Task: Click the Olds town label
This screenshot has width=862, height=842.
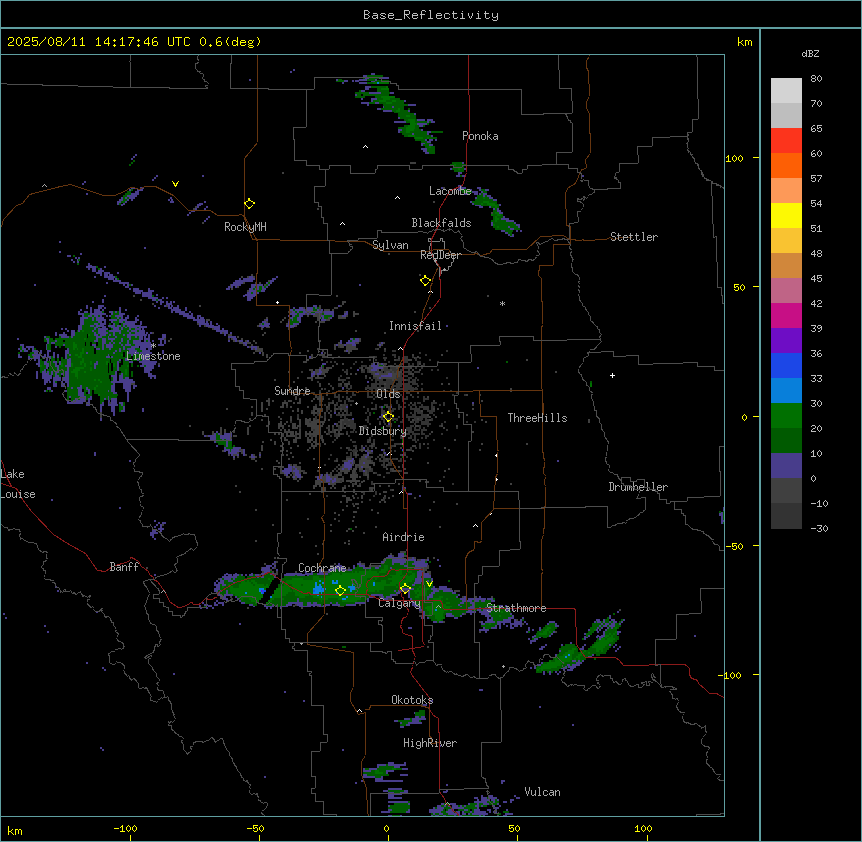Action: pyautogui.click(x=388, y=394)
